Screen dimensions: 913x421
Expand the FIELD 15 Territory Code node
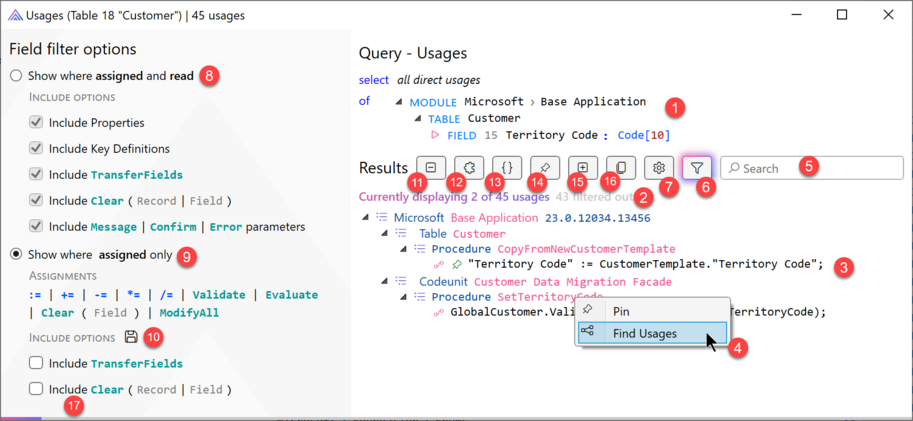tap(434, 135)
